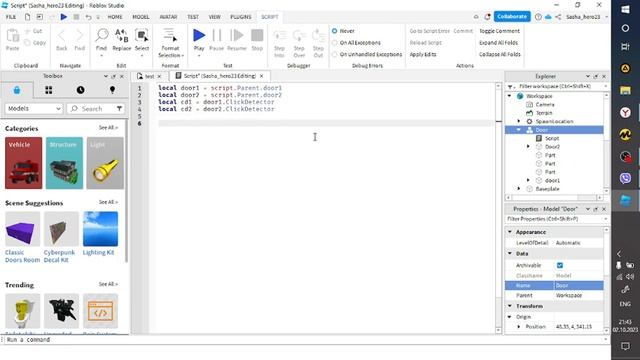The height and width of the screenshot is (360, 640).
Task: Click See All next to Trending
Action: 108,284
